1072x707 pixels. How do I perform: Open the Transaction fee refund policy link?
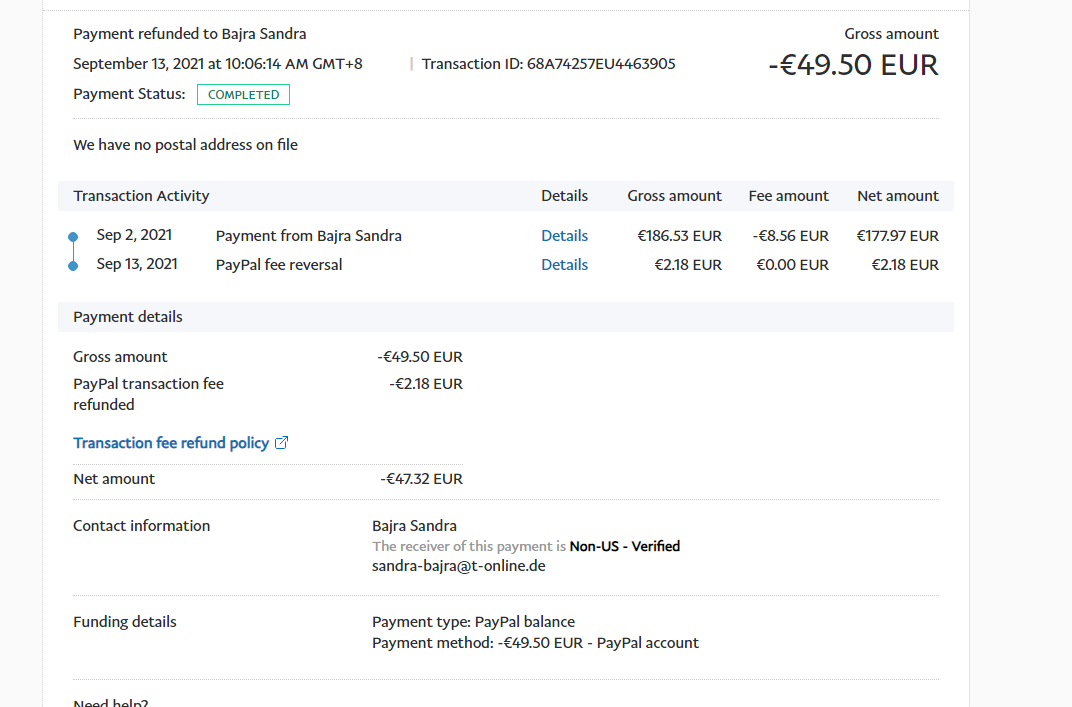(171, 443)
